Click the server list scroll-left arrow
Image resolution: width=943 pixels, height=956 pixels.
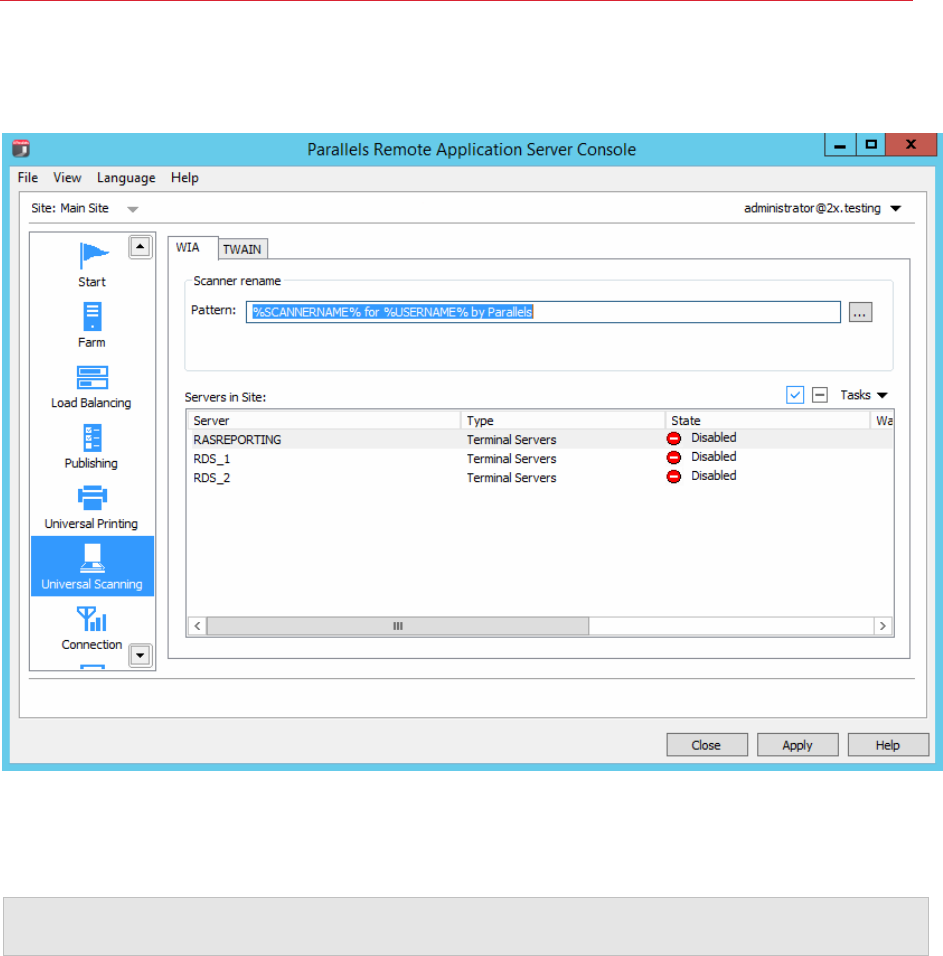[x=197, y=626]
